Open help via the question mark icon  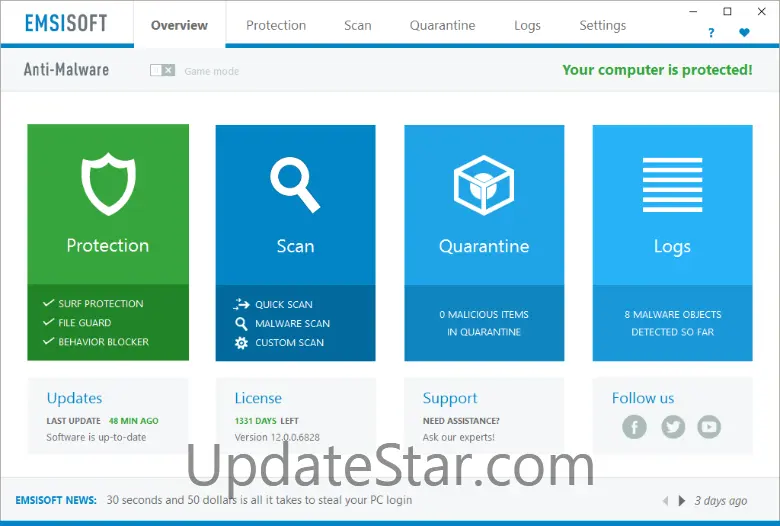pos(711,33)
